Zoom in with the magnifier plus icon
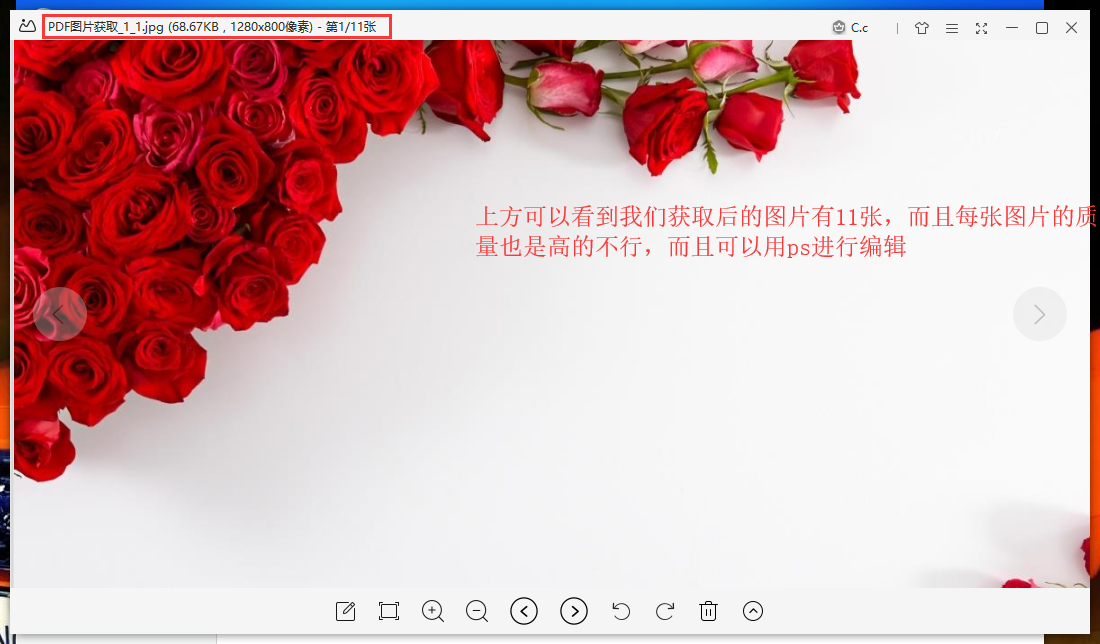The image size is (1100, 644). click(x=433, y=611)
